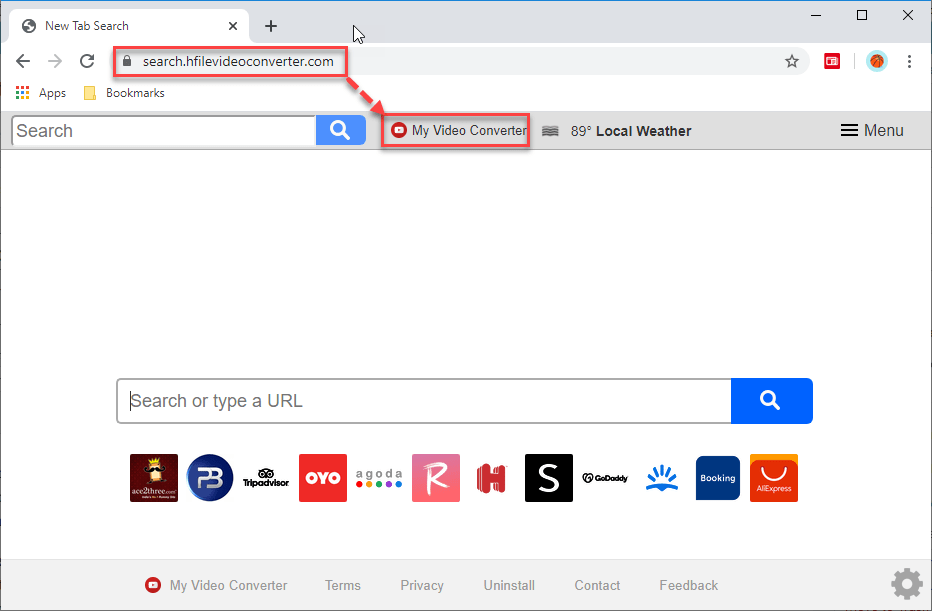Open the OYO shortcut tile
Screen dimensions: 932x611
click(x=323, y=478)
